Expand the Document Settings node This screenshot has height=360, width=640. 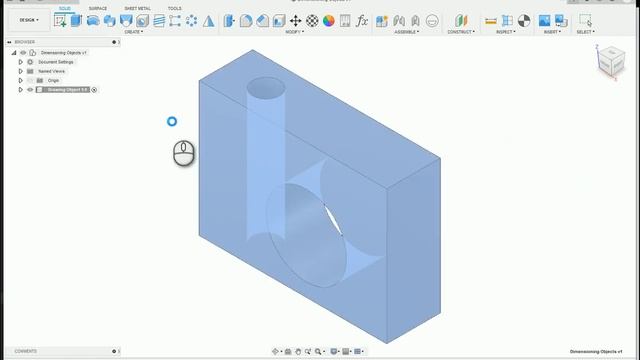pos(20,62)
